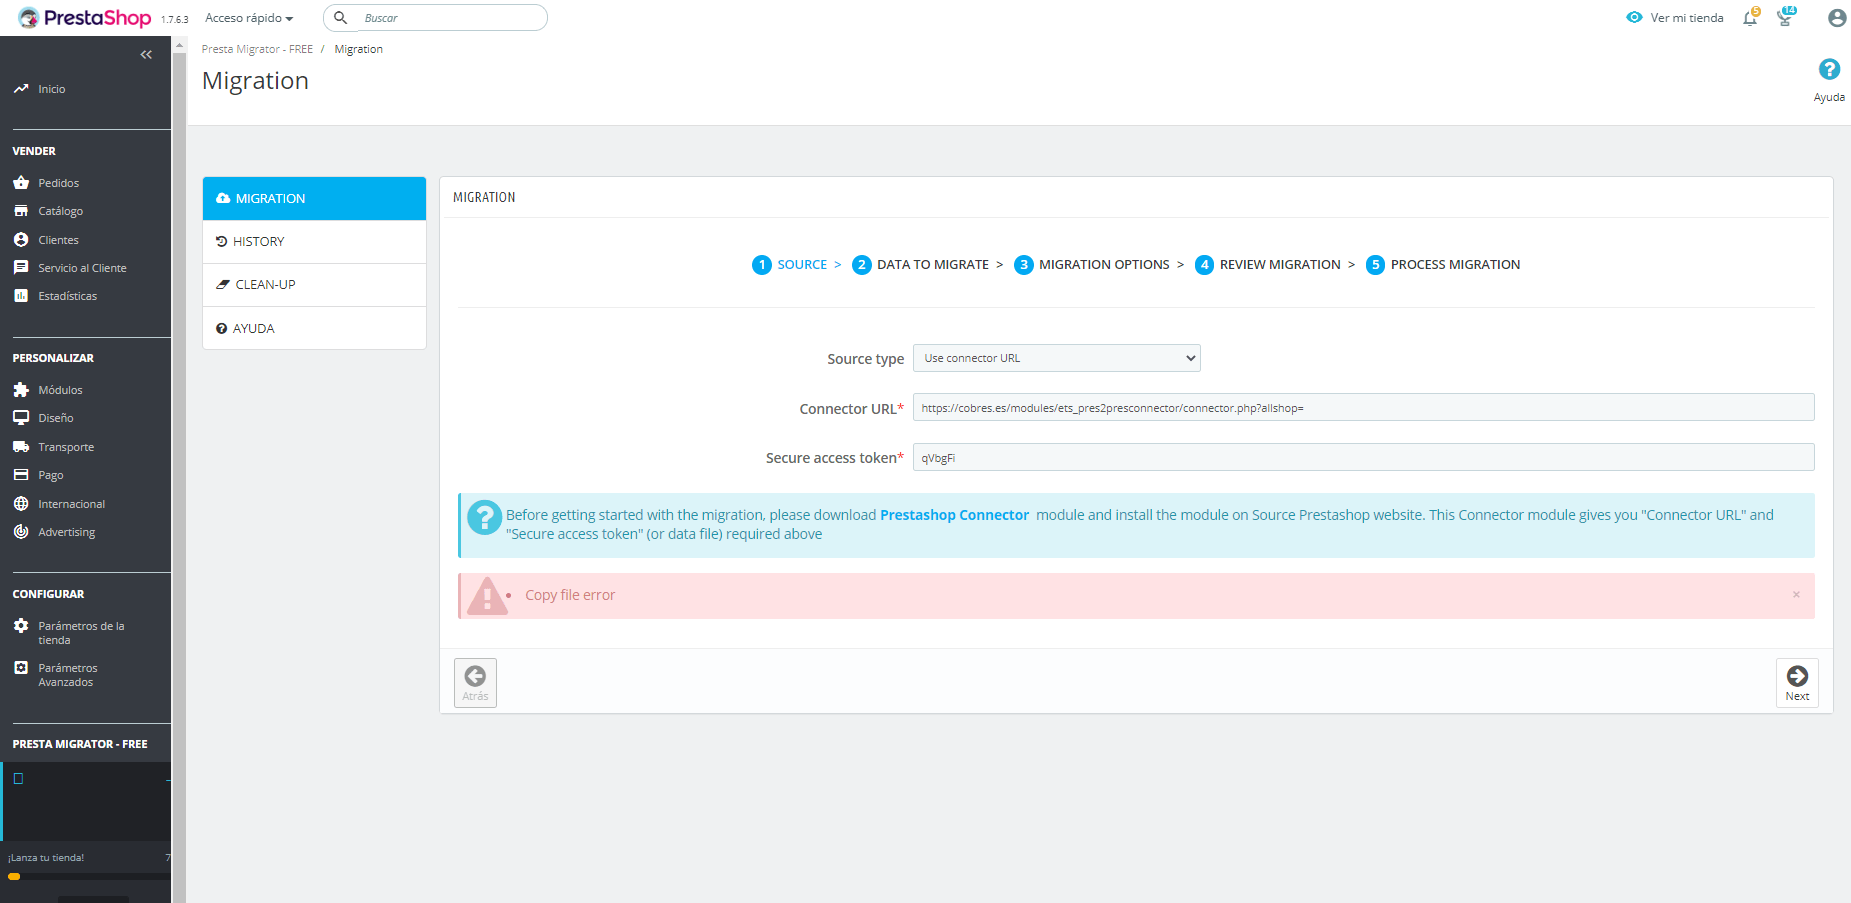Click the Transporte truck icon

pos(21,447)
